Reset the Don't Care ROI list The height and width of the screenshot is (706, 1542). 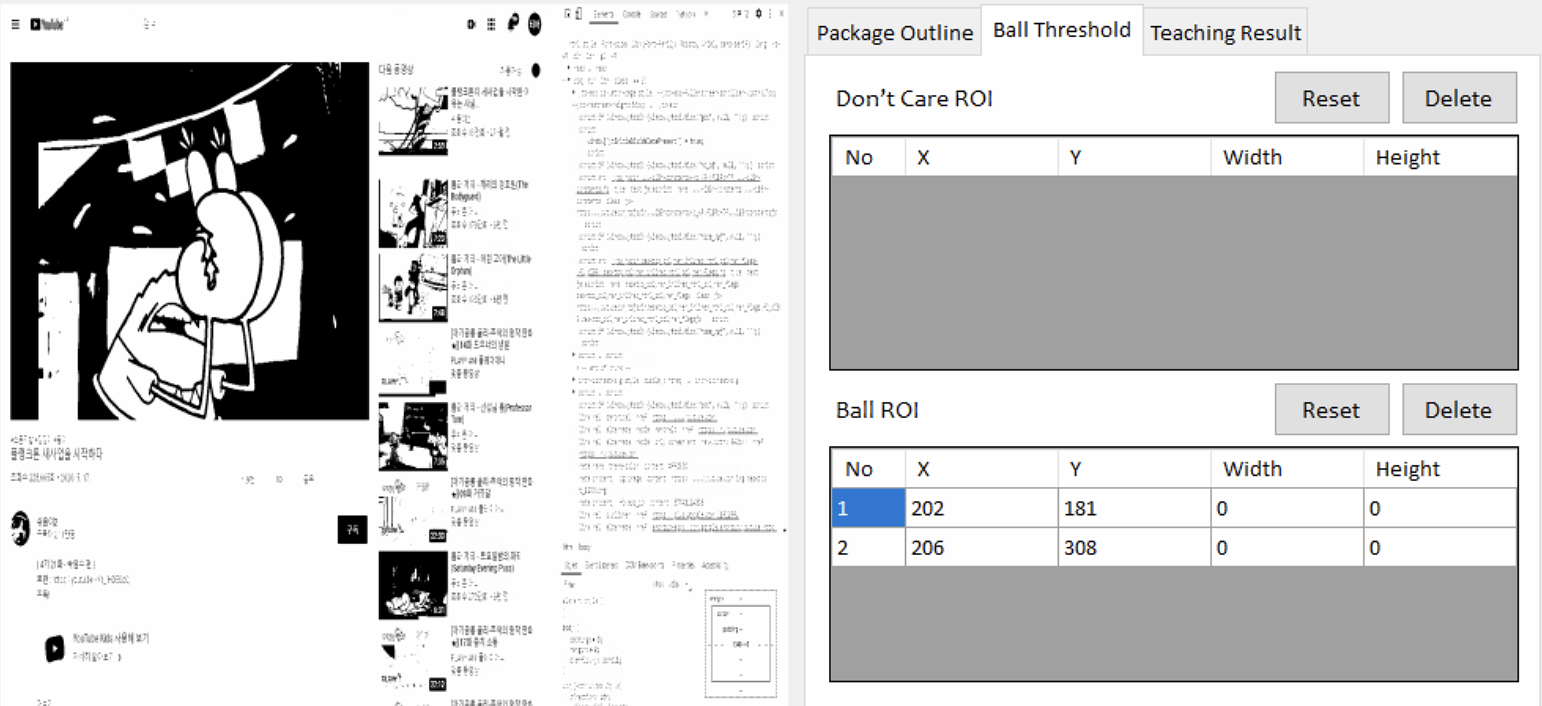(1331, 98)
